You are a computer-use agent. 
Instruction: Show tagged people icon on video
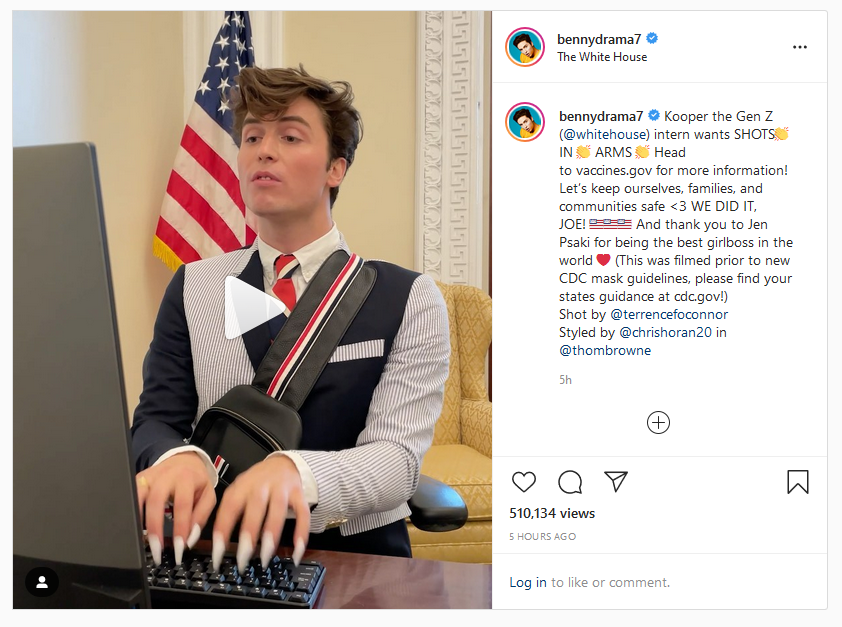(42, 582)
